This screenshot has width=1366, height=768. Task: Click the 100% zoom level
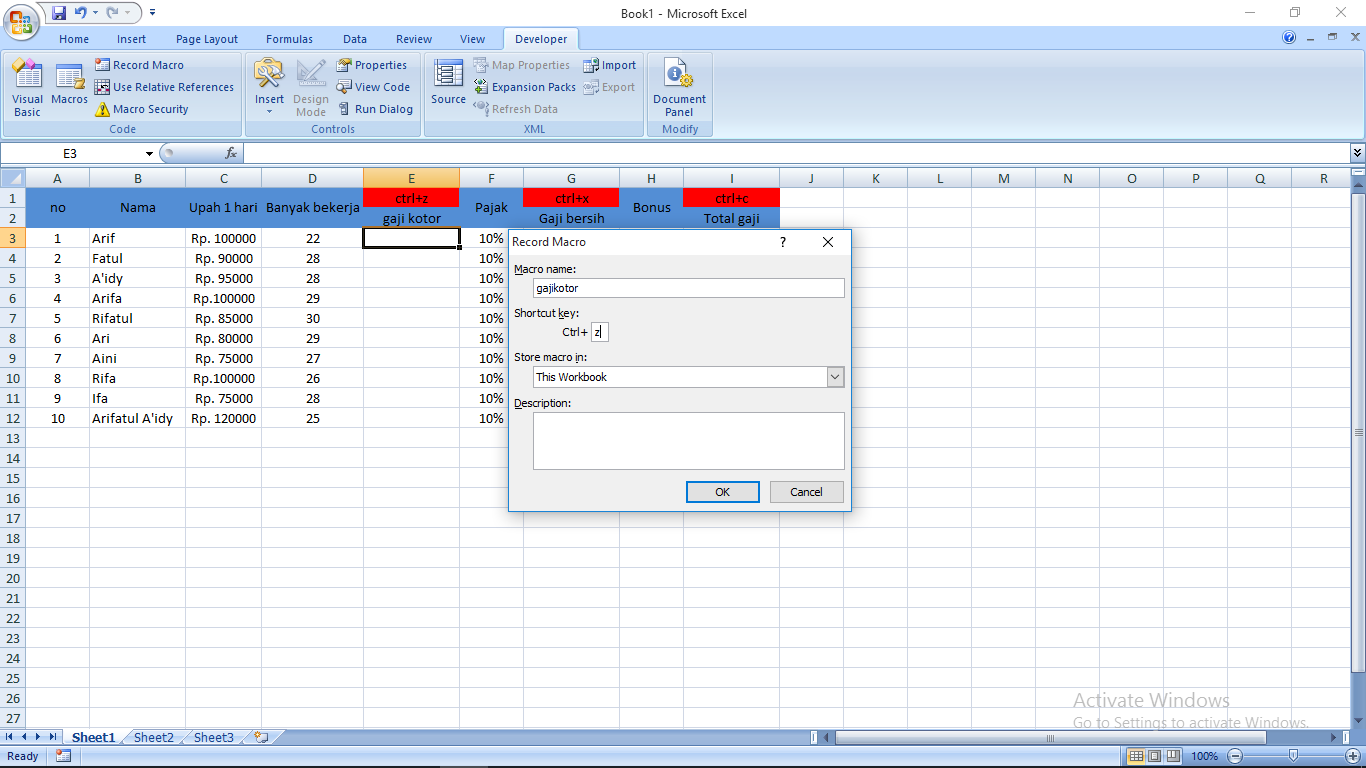tap(1204, 756)
